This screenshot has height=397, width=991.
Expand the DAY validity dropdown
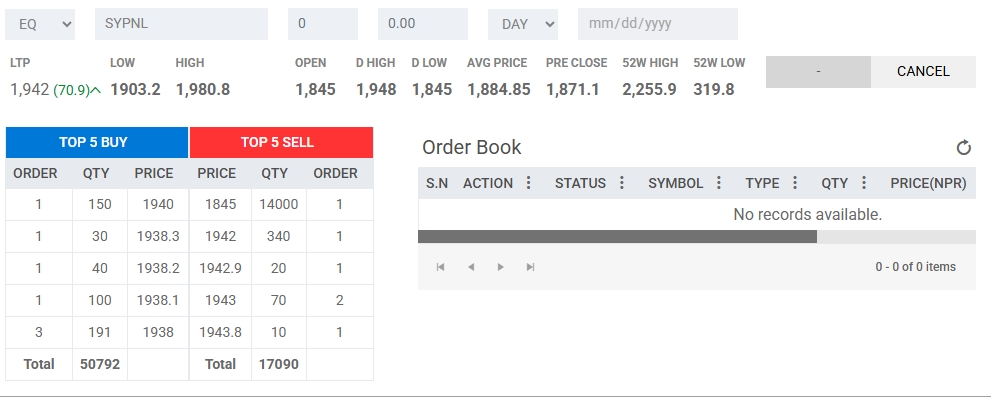(x=523, y=24)
